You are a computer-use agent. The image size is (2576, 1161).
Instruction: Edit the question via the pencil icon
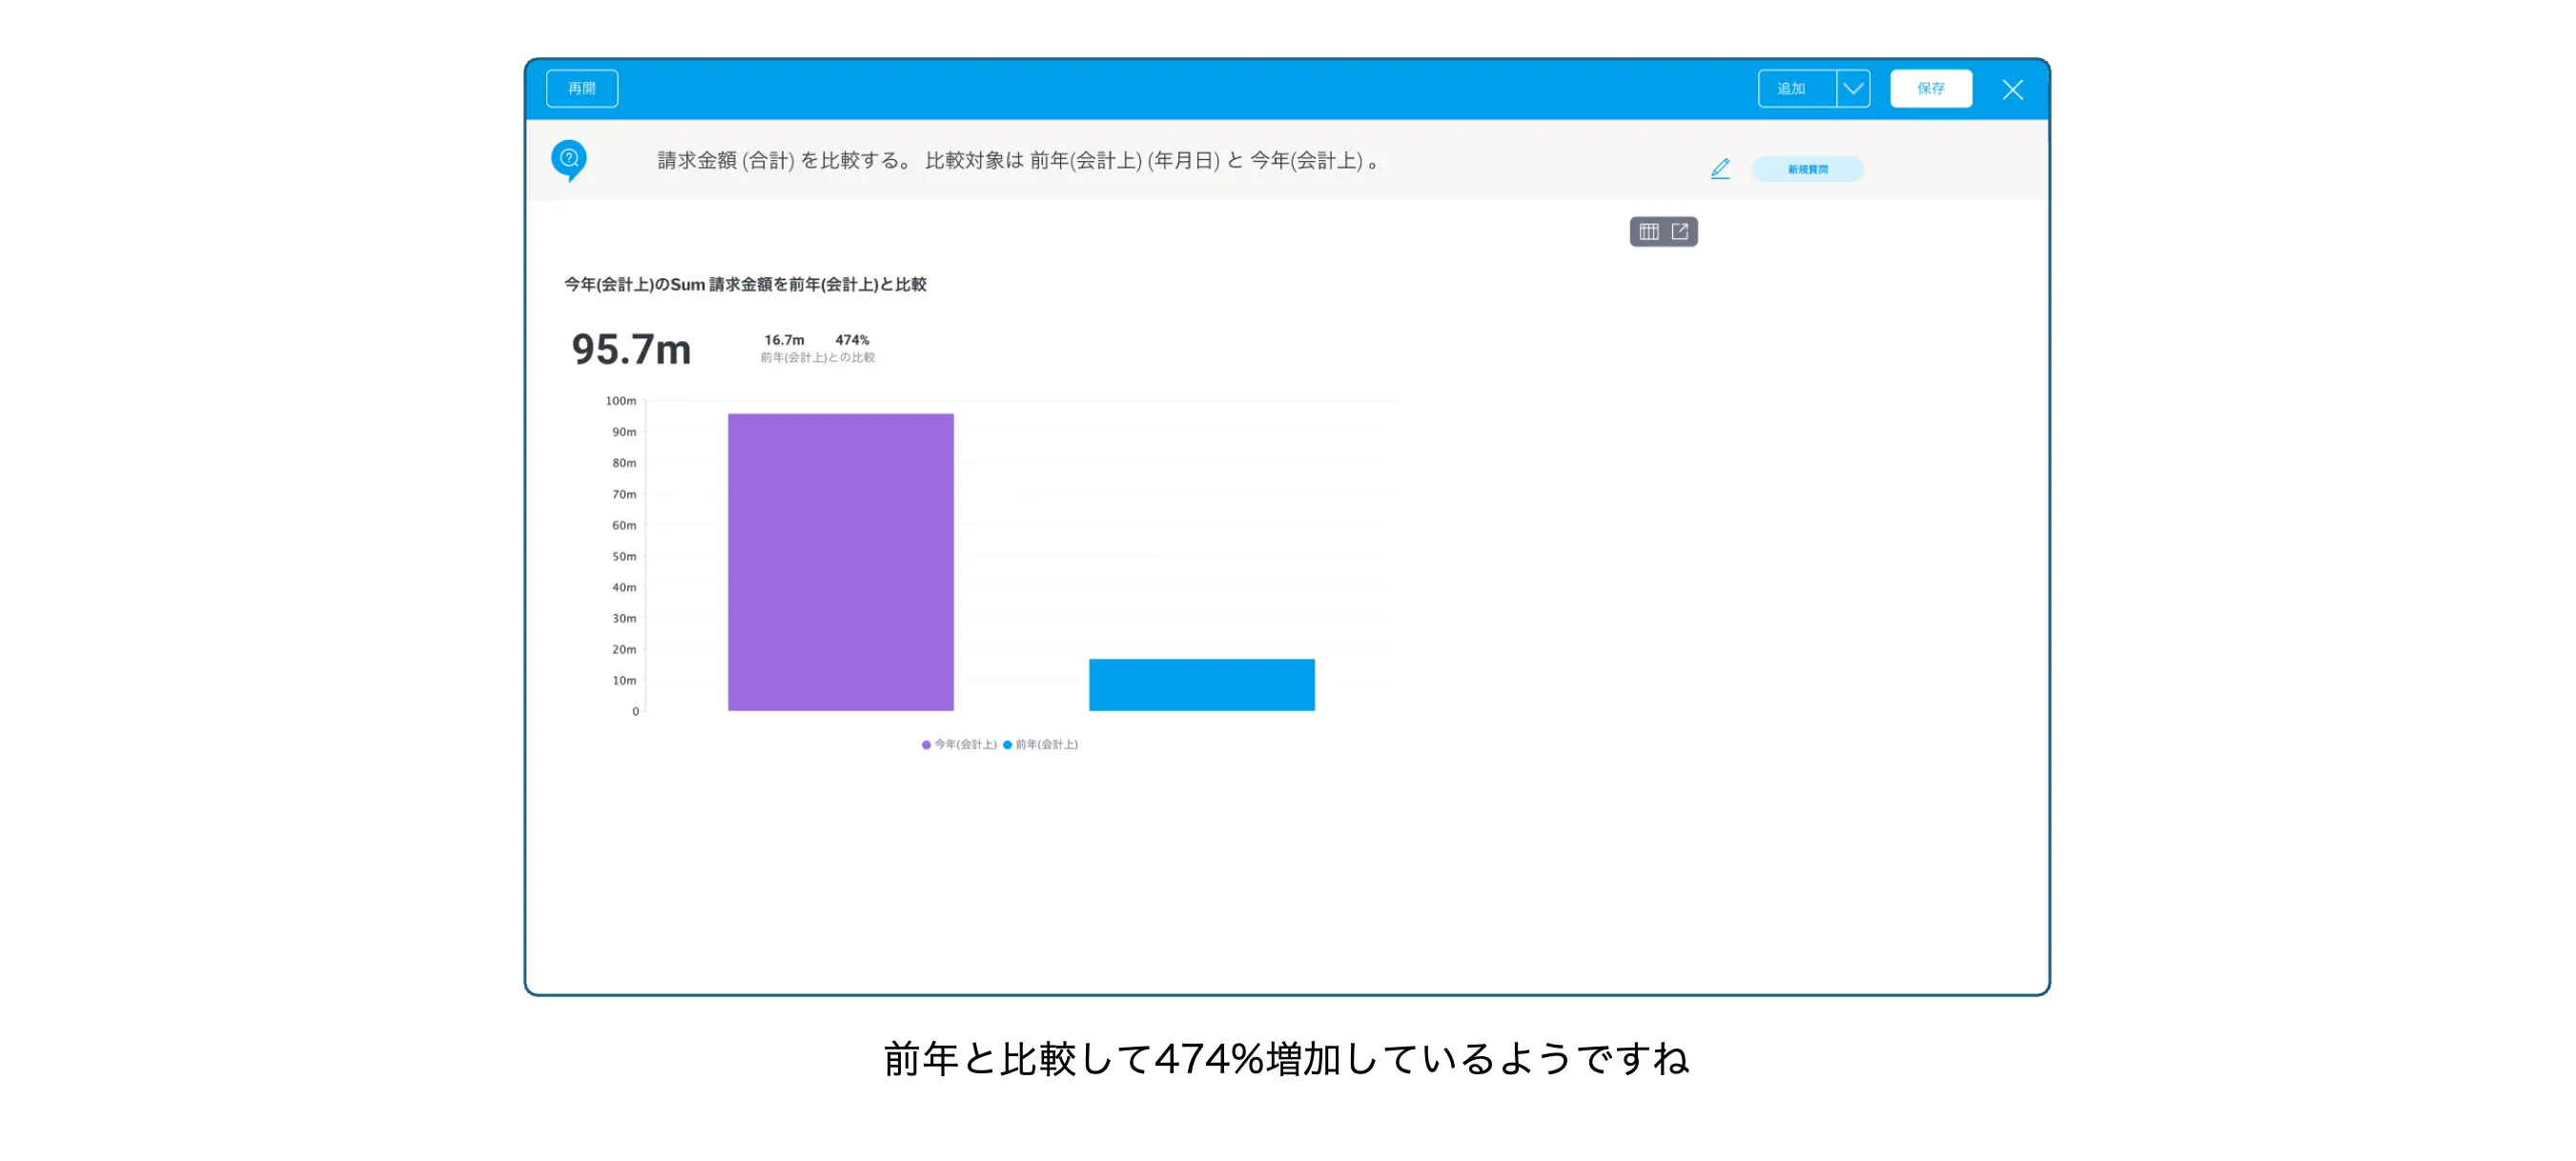1719,169
